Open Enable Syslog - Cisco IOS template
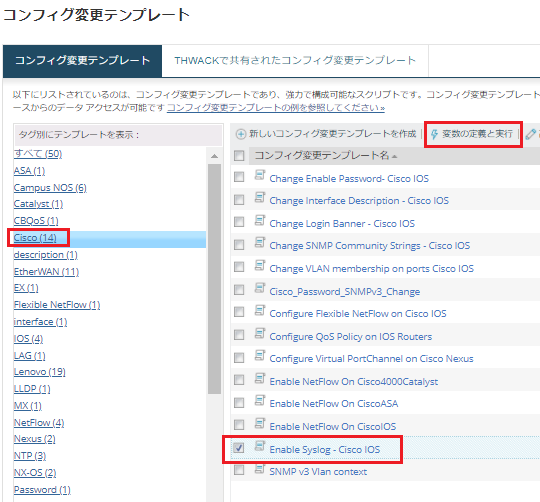 click(x=324, y=450)
